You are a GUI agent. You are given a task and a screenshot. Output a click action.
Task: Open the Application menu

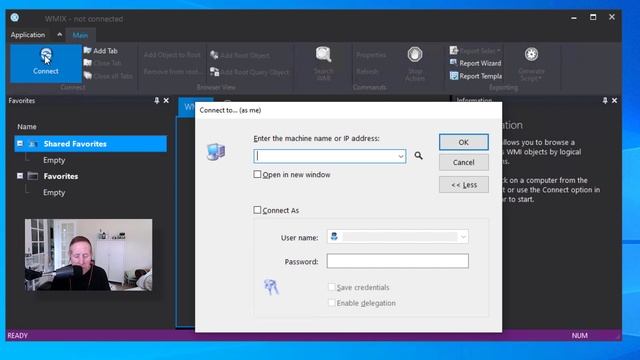tap(28, 35)
